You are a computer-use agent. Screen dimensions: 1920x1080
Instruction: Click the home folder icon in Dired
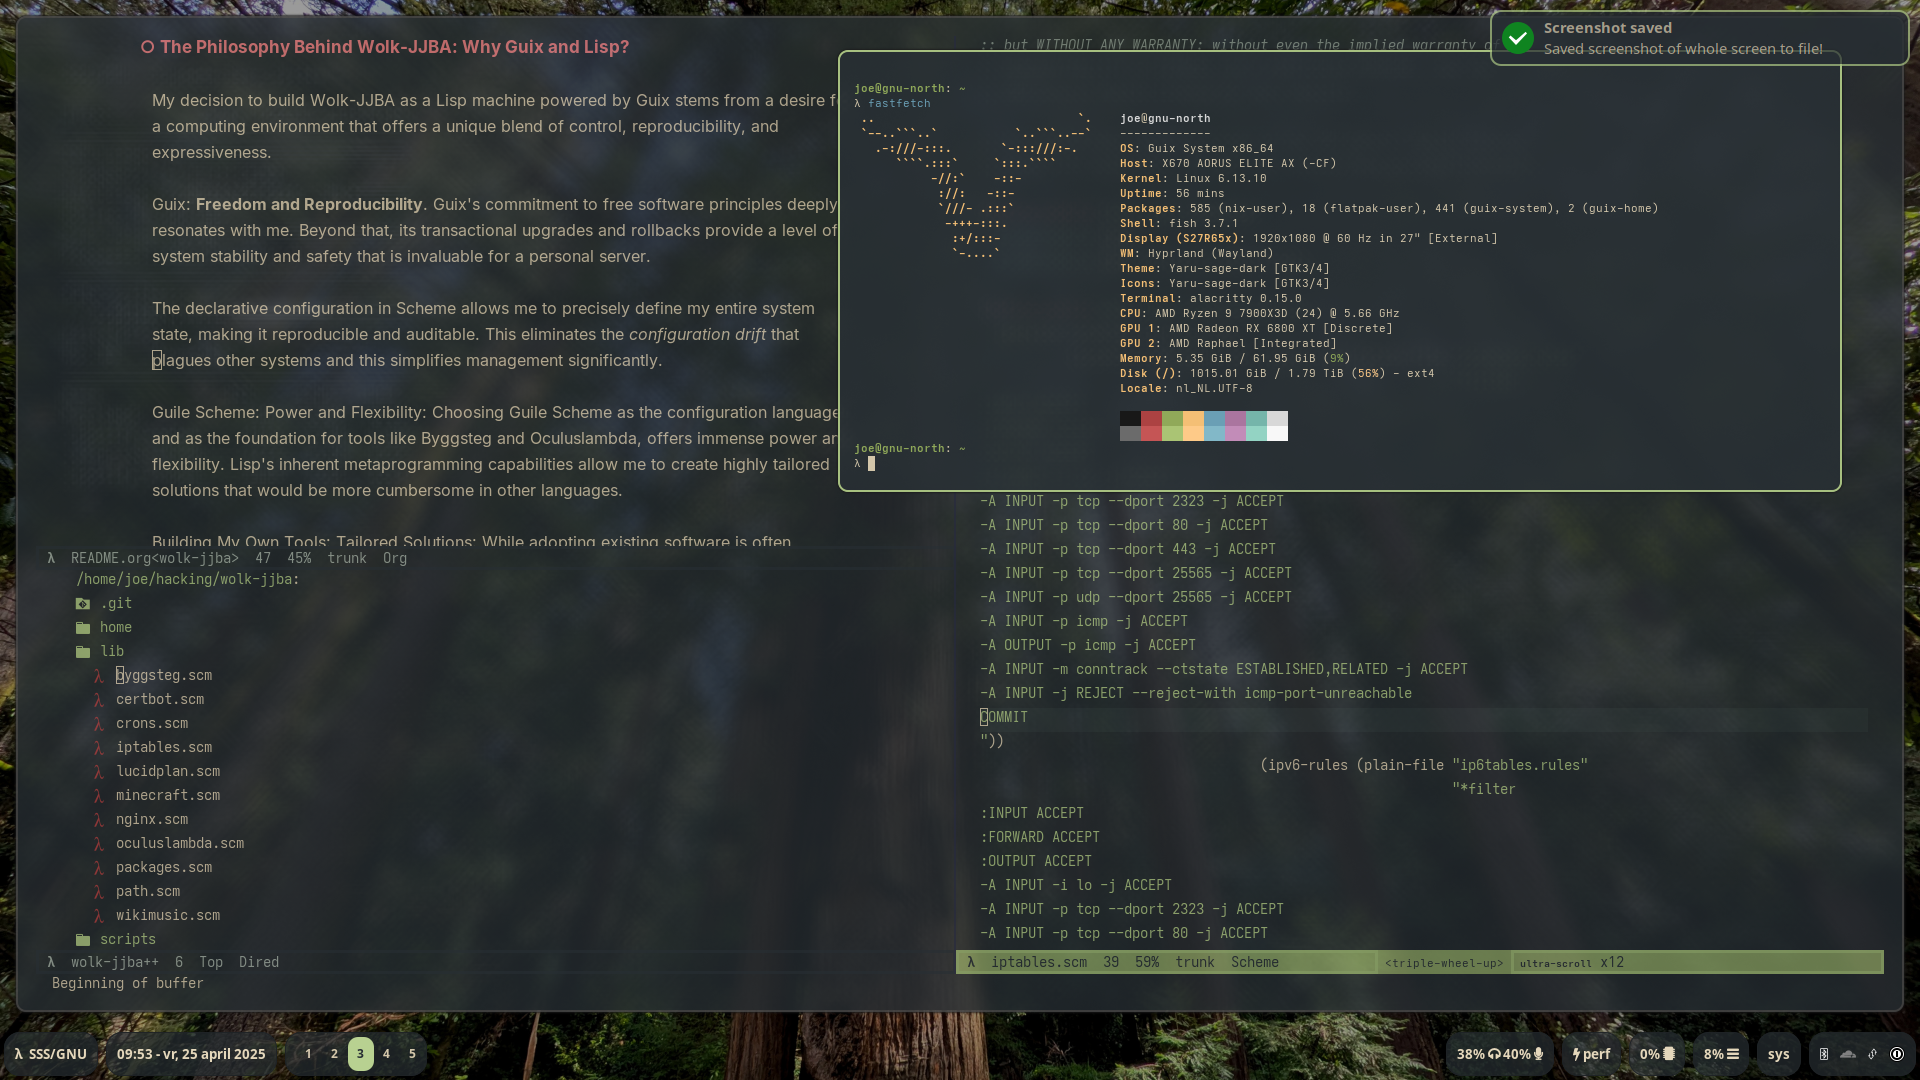click(x=83, y=628)
